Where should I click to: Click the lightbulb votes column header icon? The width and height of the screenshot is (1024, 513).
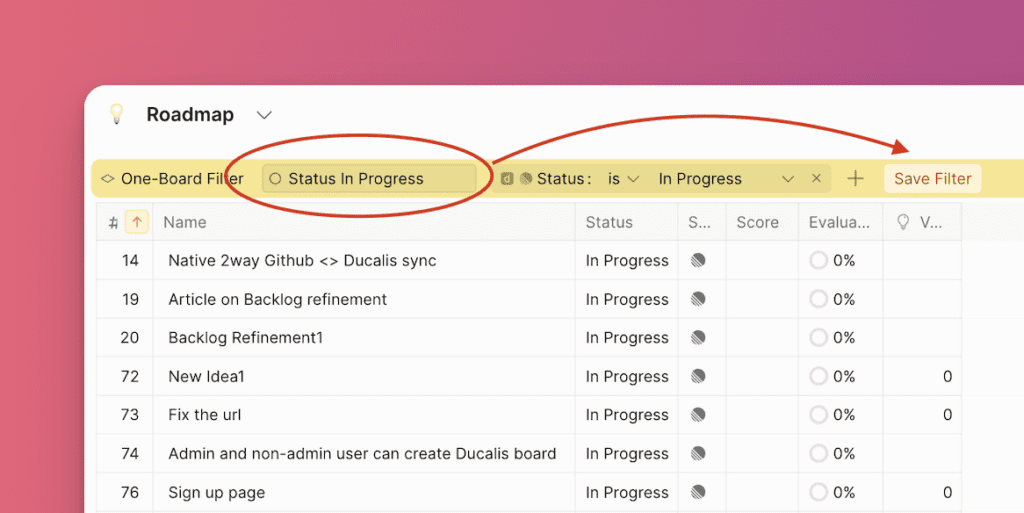pyautogui.click(x=903, y=222)
